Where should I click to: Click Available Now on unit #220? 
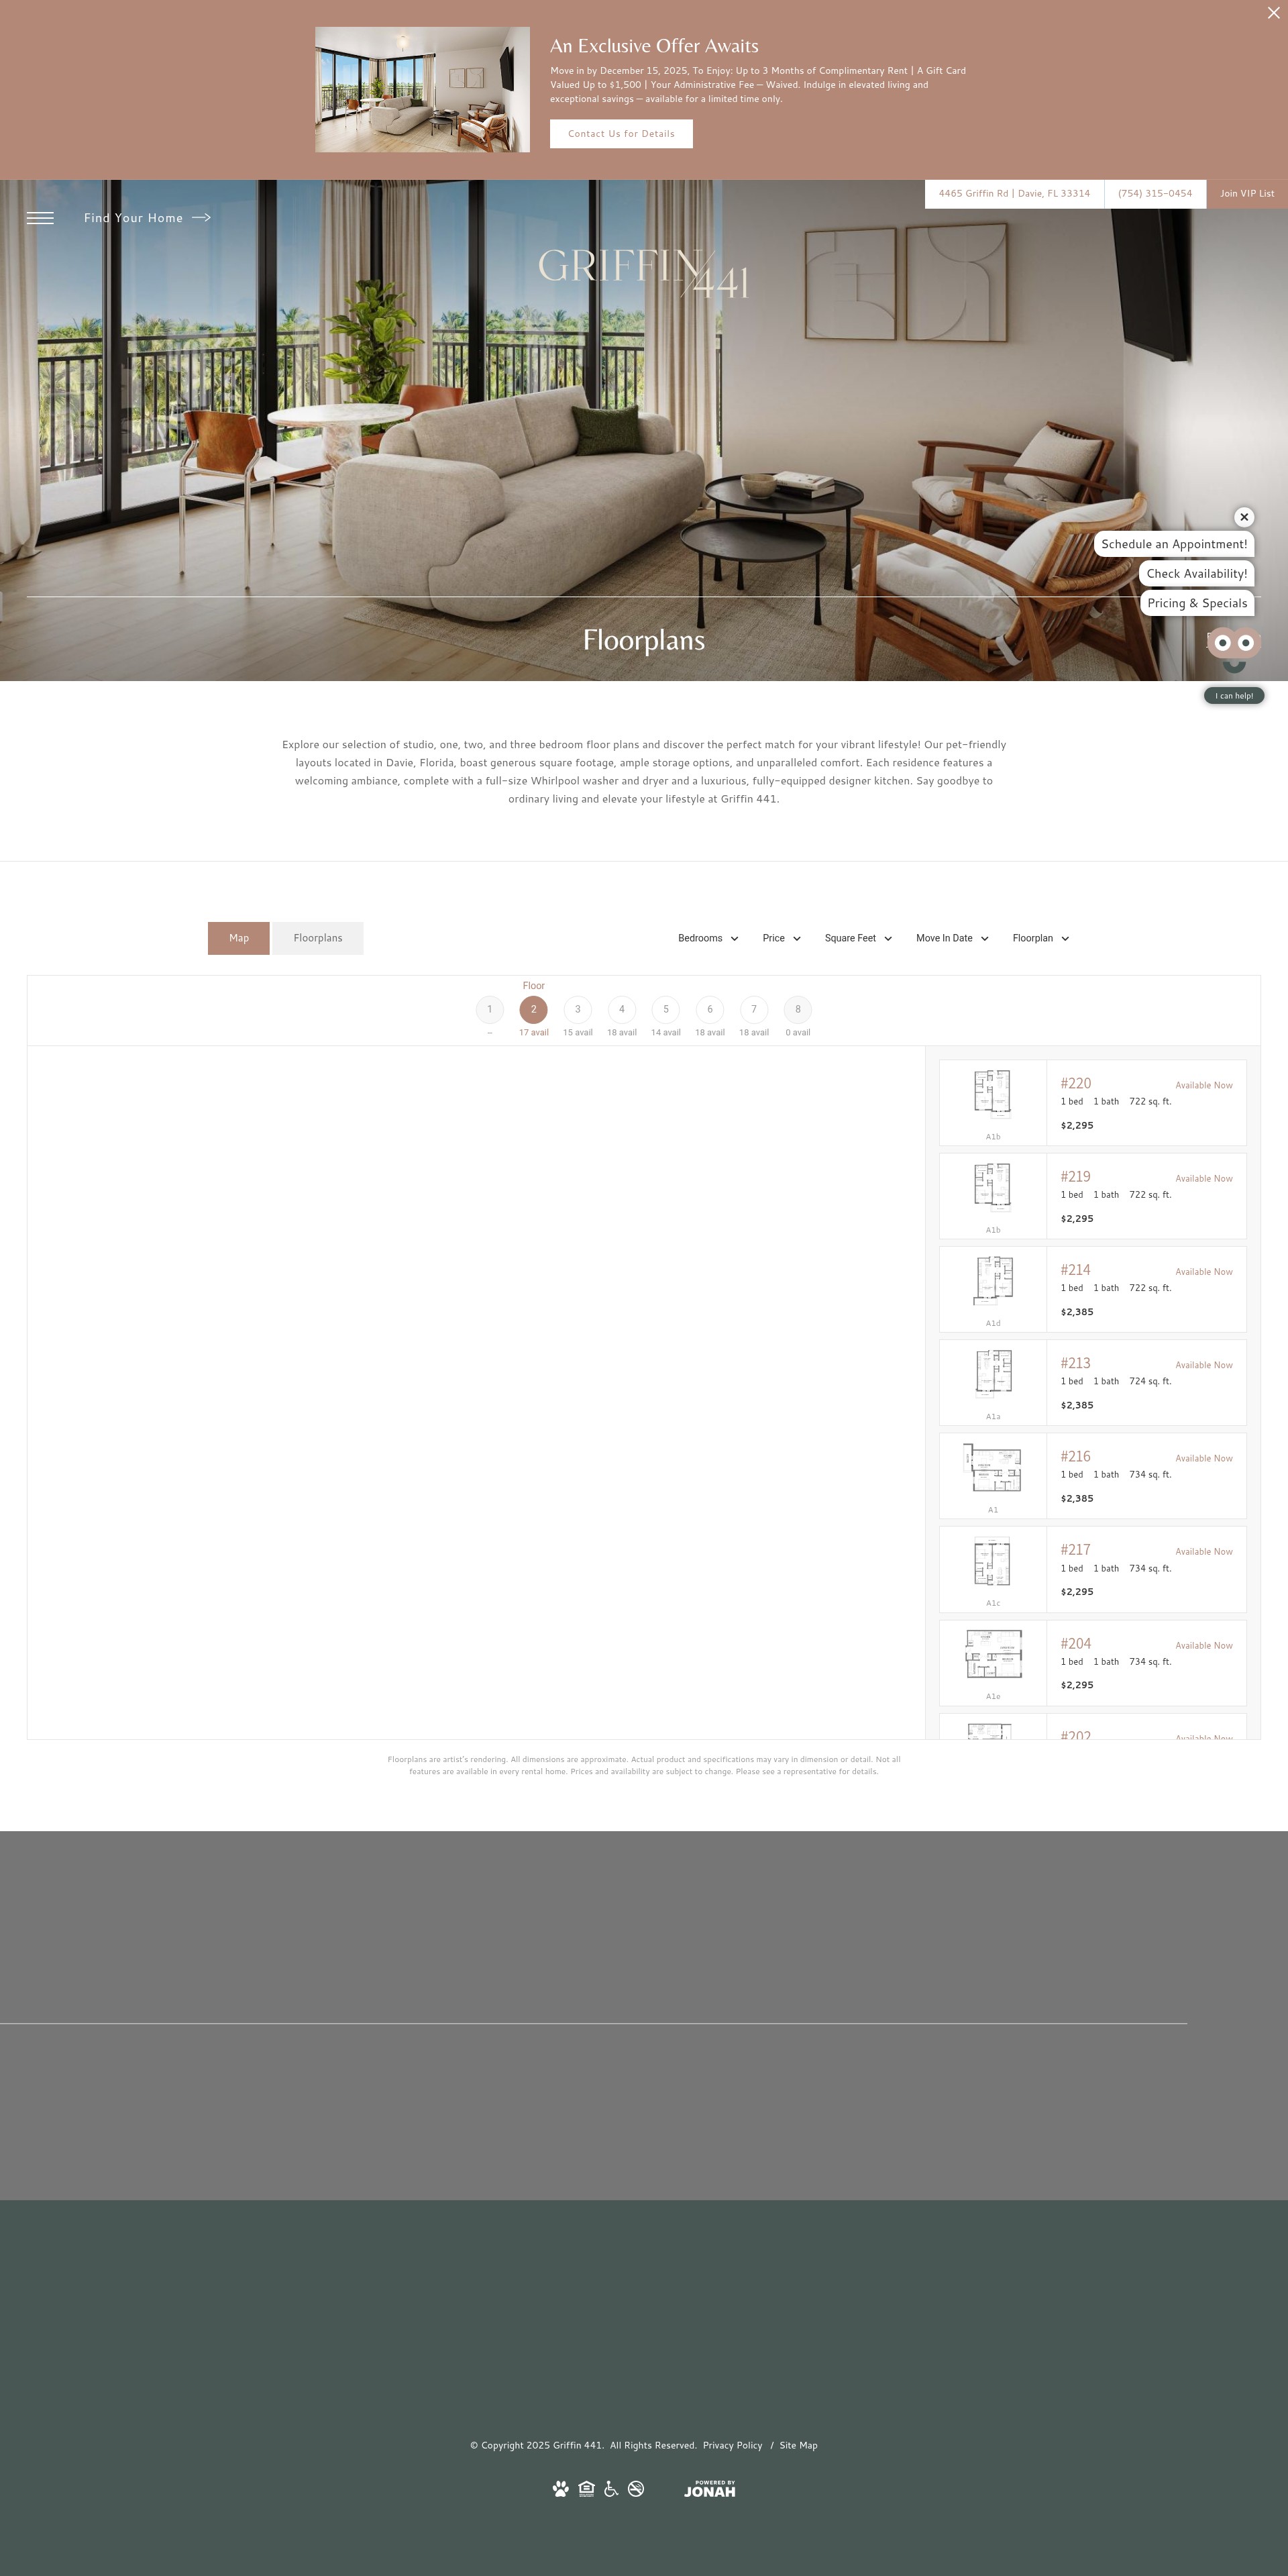click(1204, 1085)
